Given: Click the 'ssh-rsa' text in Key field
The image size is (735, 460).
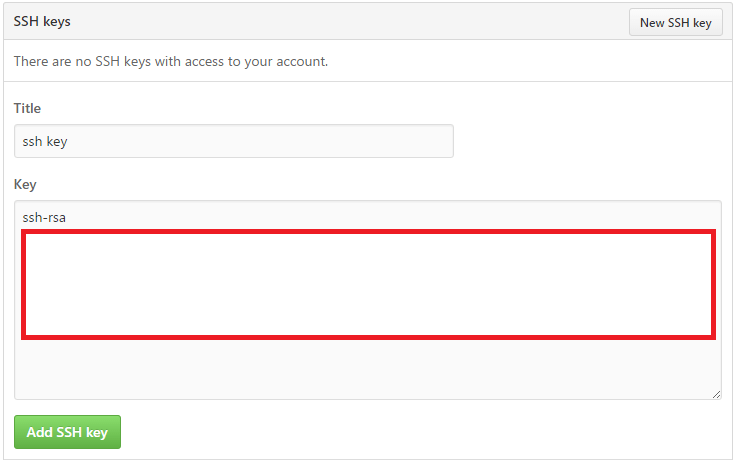Looking at the screenshot, I should (44, 216).
